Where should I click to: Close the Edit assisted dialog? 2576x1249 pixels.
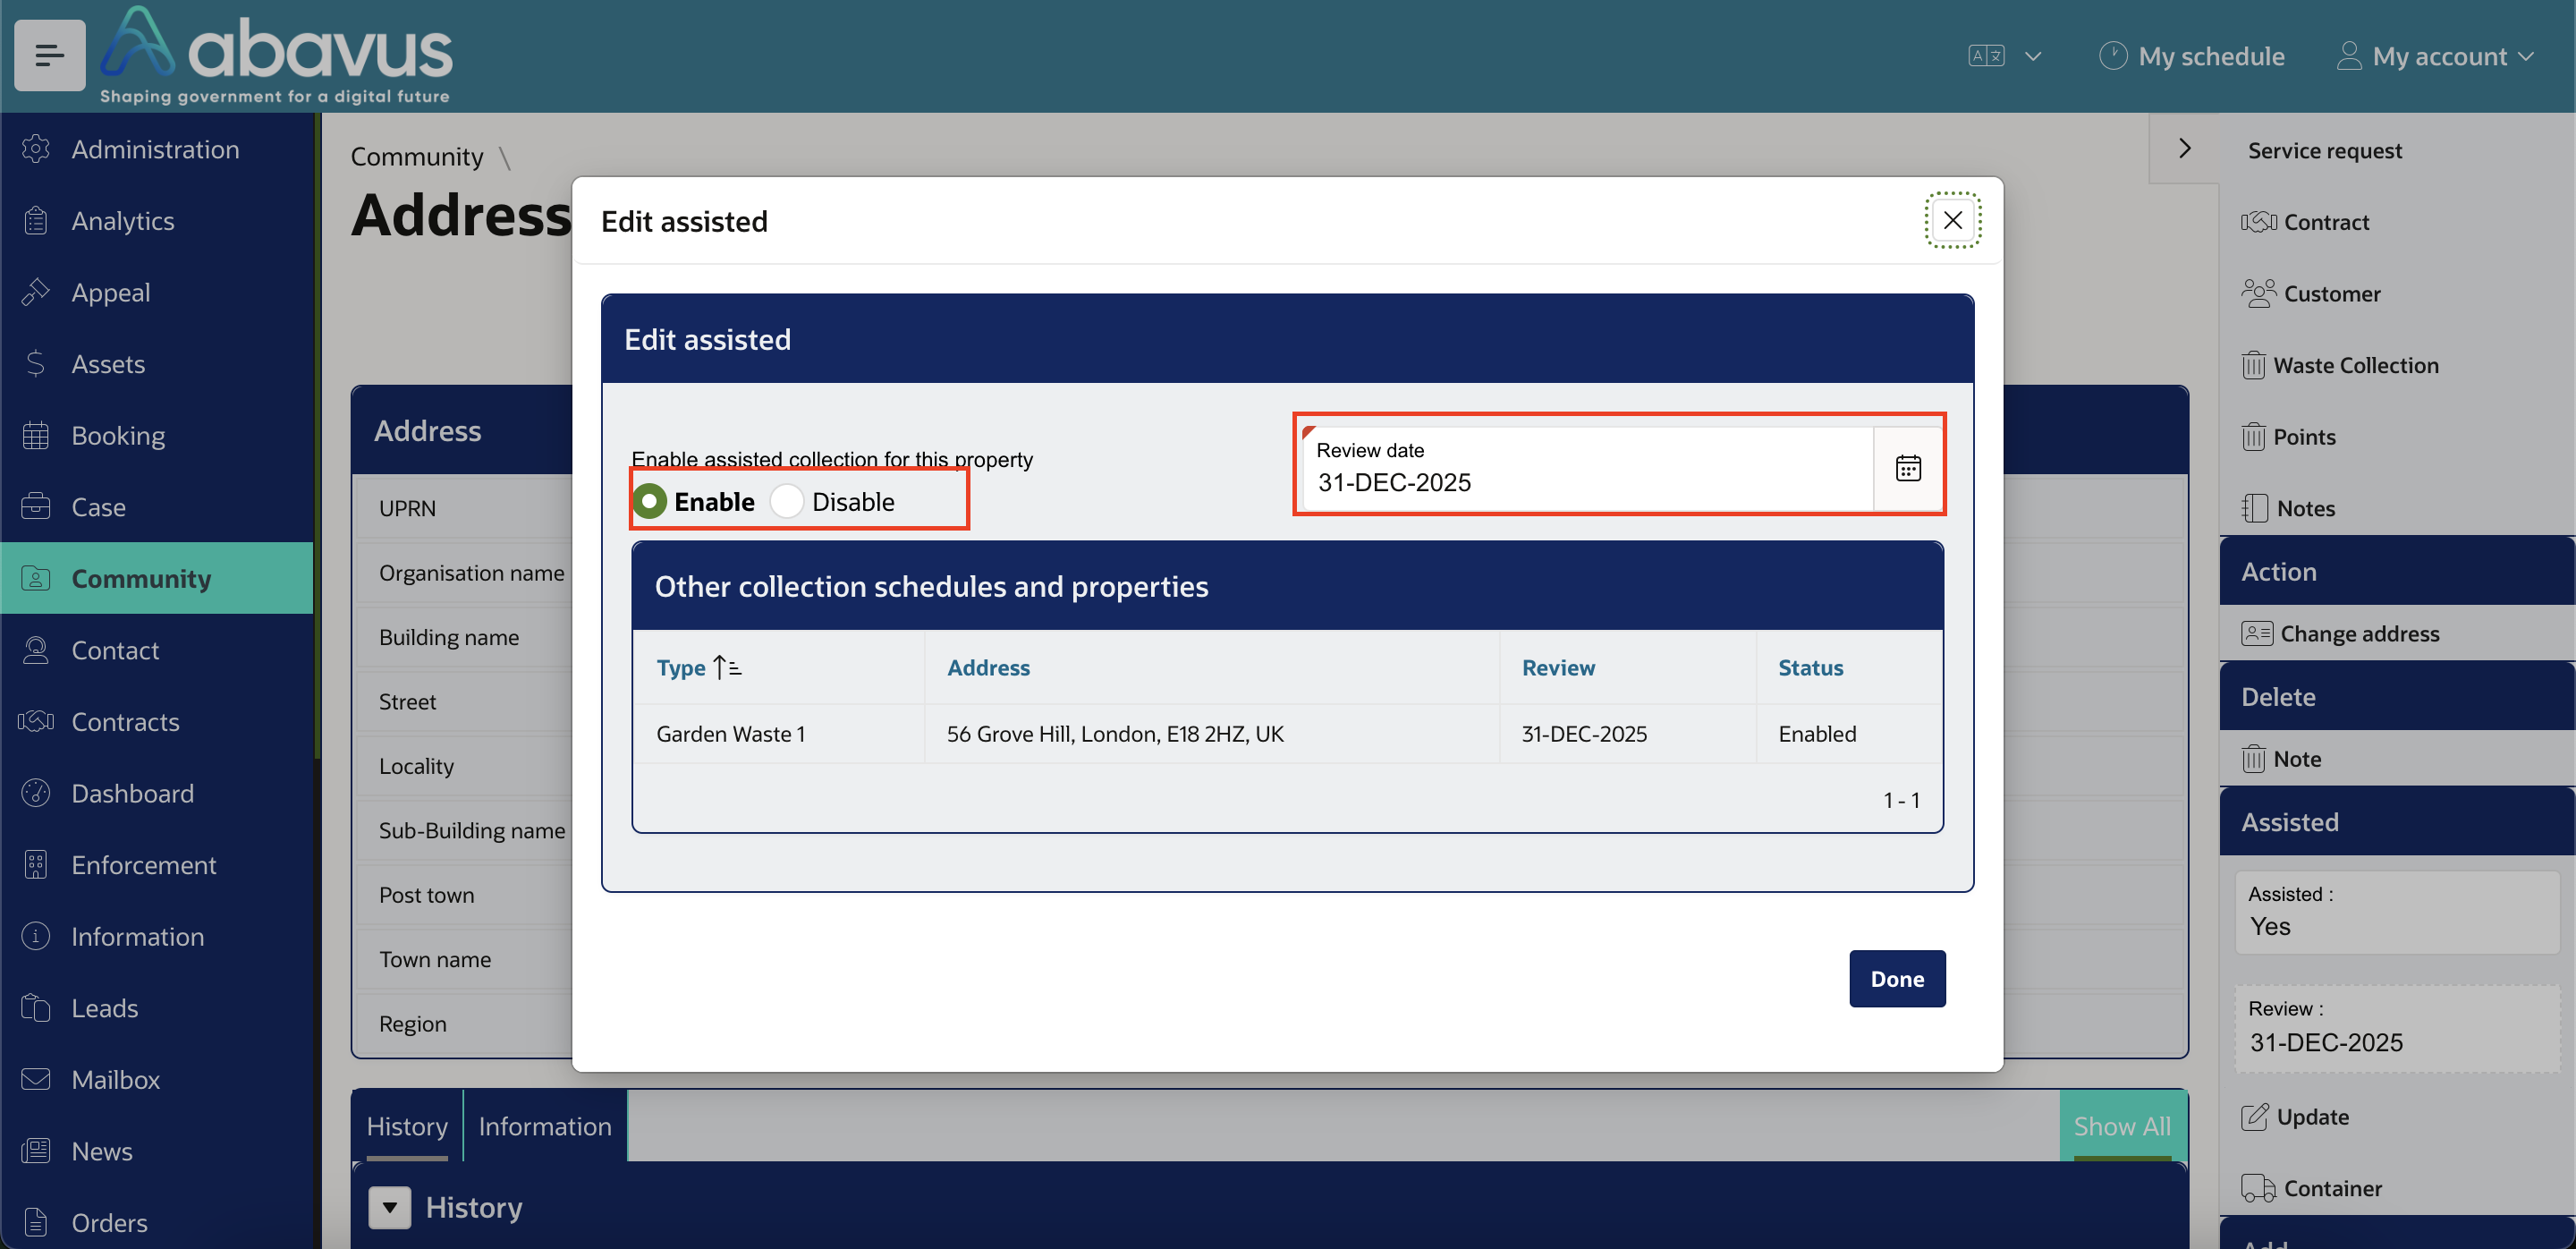click(x=1952, y=220)
